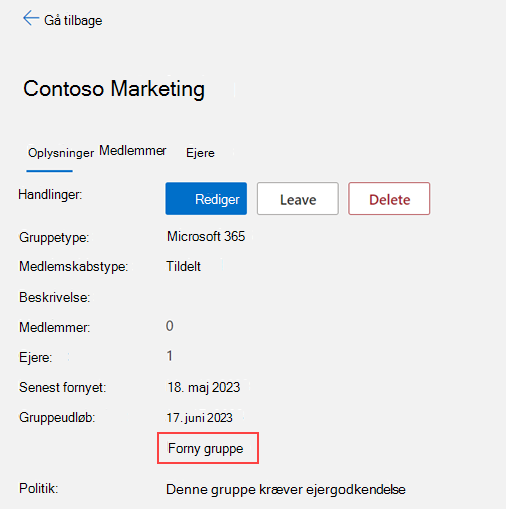Click the blue Rediger button

(x=206, y=199)
